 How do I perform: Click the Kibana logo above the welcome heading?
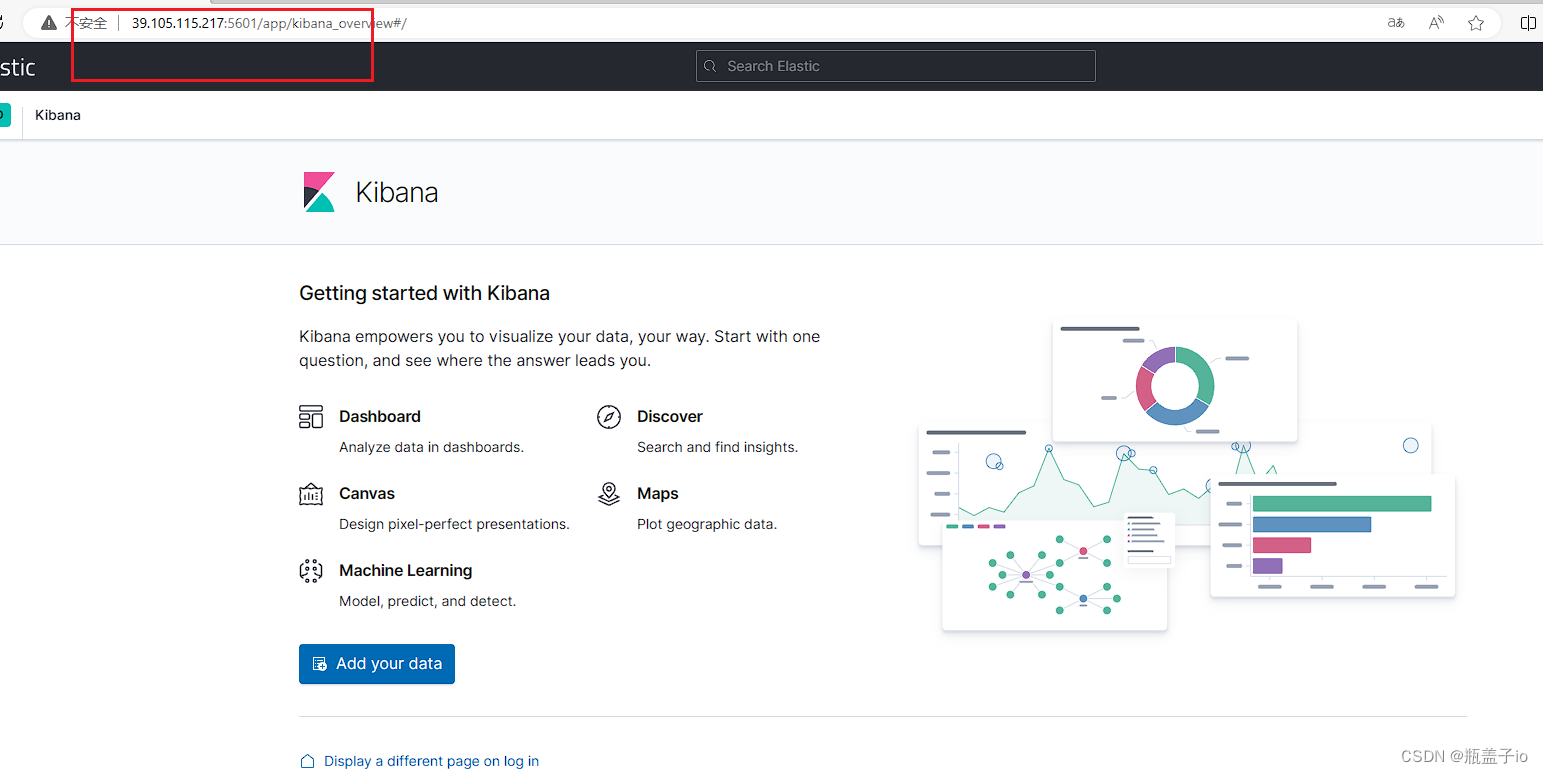pos(318,191)
